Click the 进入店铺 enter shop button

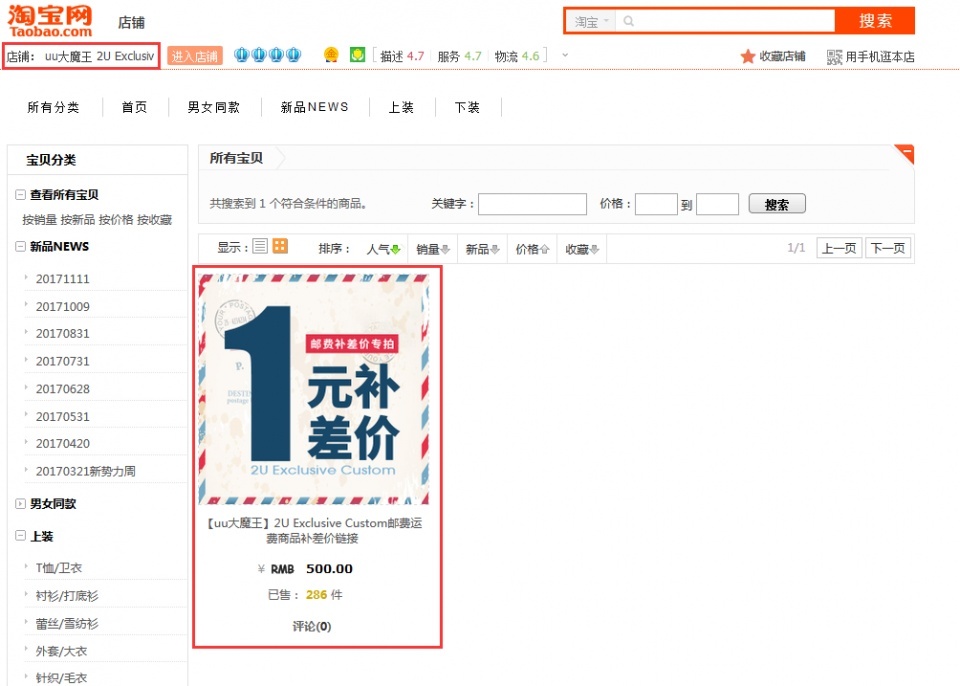point(195,57)
